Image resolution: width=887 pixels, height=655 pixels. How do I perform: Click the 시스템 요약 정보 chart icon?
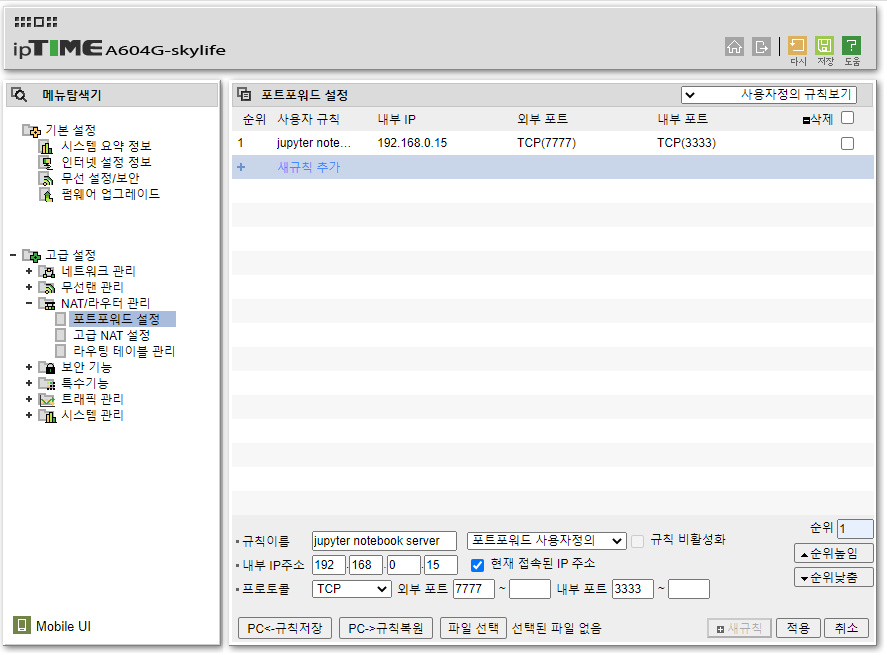(46, 146)
